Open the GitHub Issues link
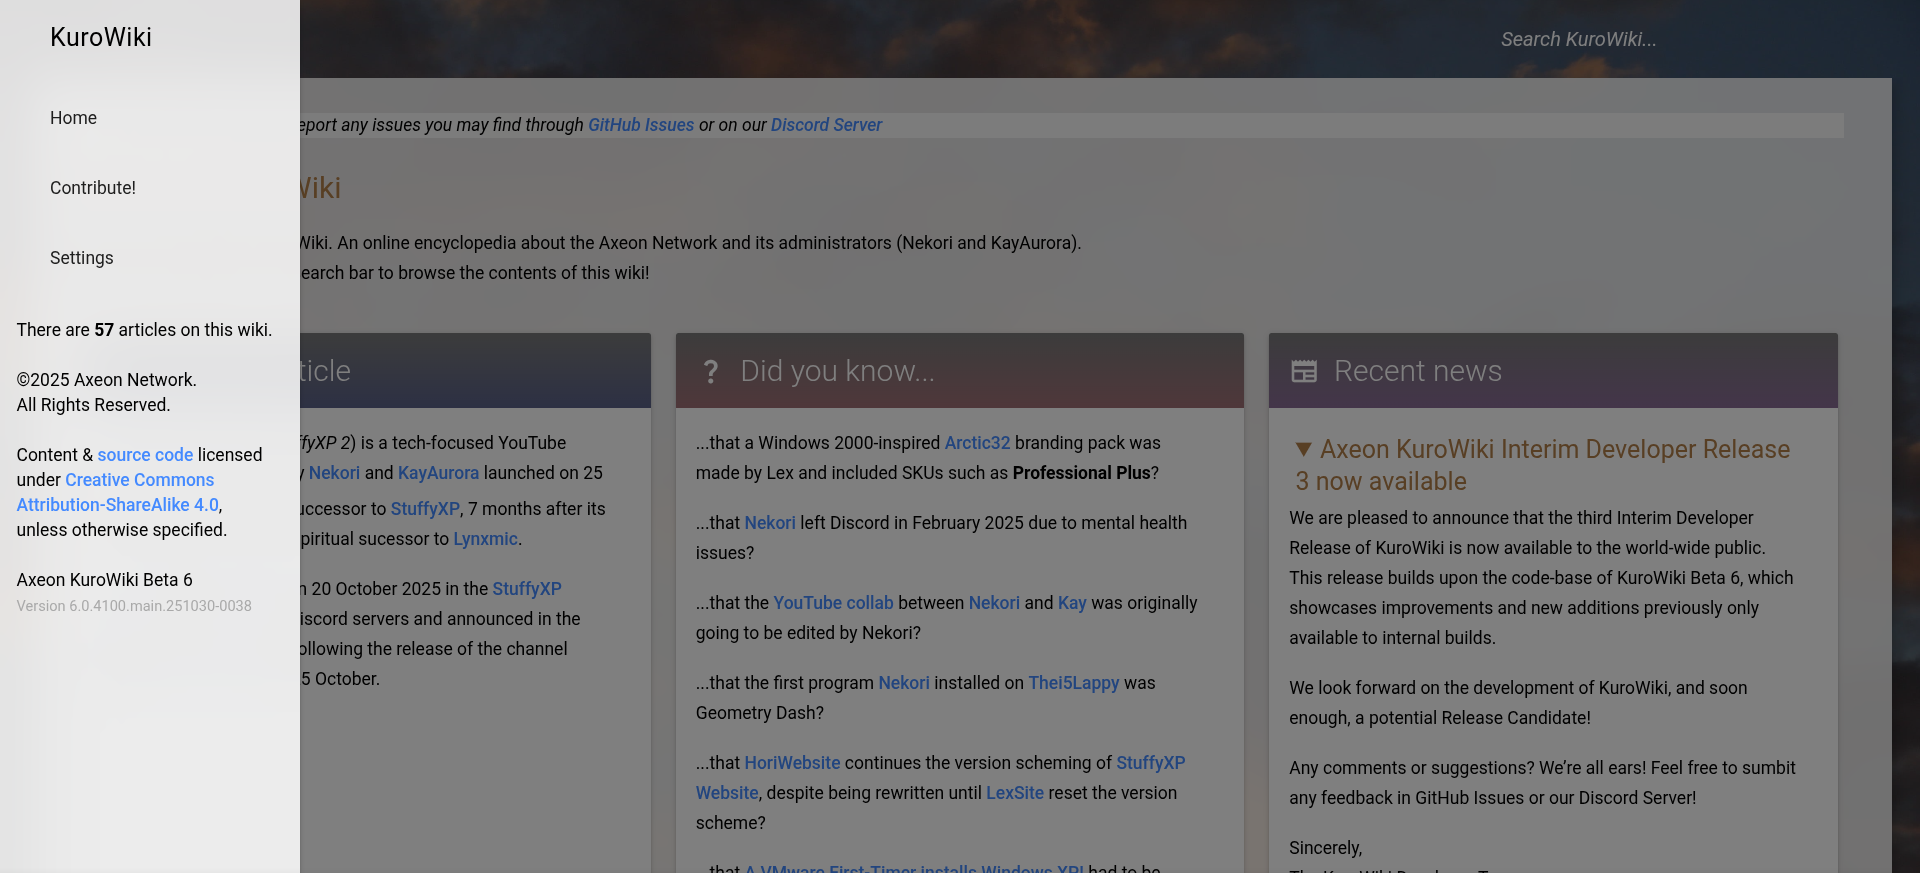This screenshot has height=873, width=1920. click(x=640, y=125)
